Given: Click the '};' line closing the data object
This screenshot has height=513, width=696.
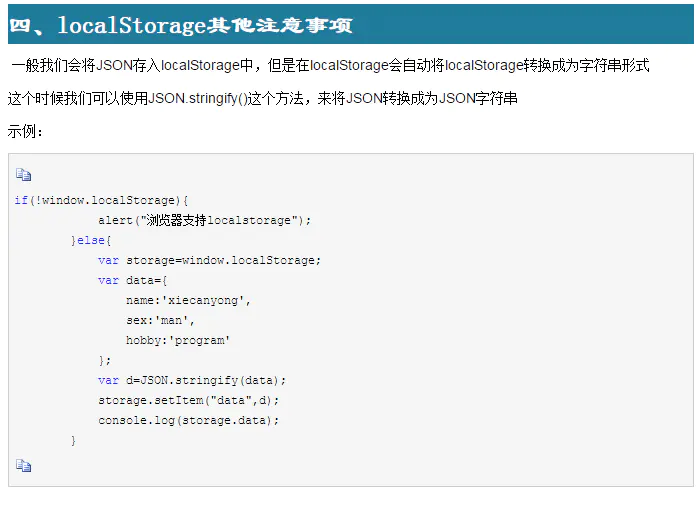Looking at the screenshot, I should pyautogui.click(x=105, y=360).
